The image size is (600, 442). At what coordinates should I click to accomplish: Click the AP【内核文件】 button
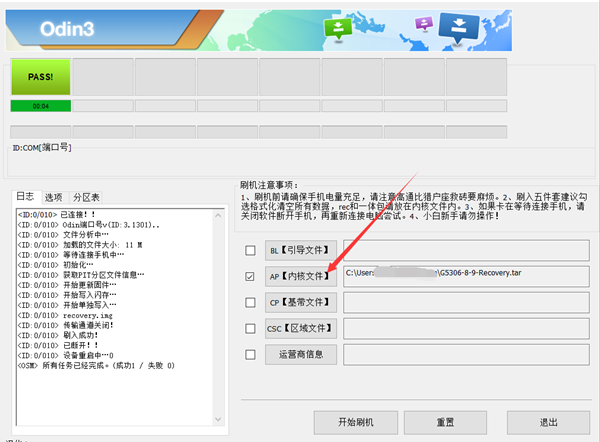click(x=301, y=276)
